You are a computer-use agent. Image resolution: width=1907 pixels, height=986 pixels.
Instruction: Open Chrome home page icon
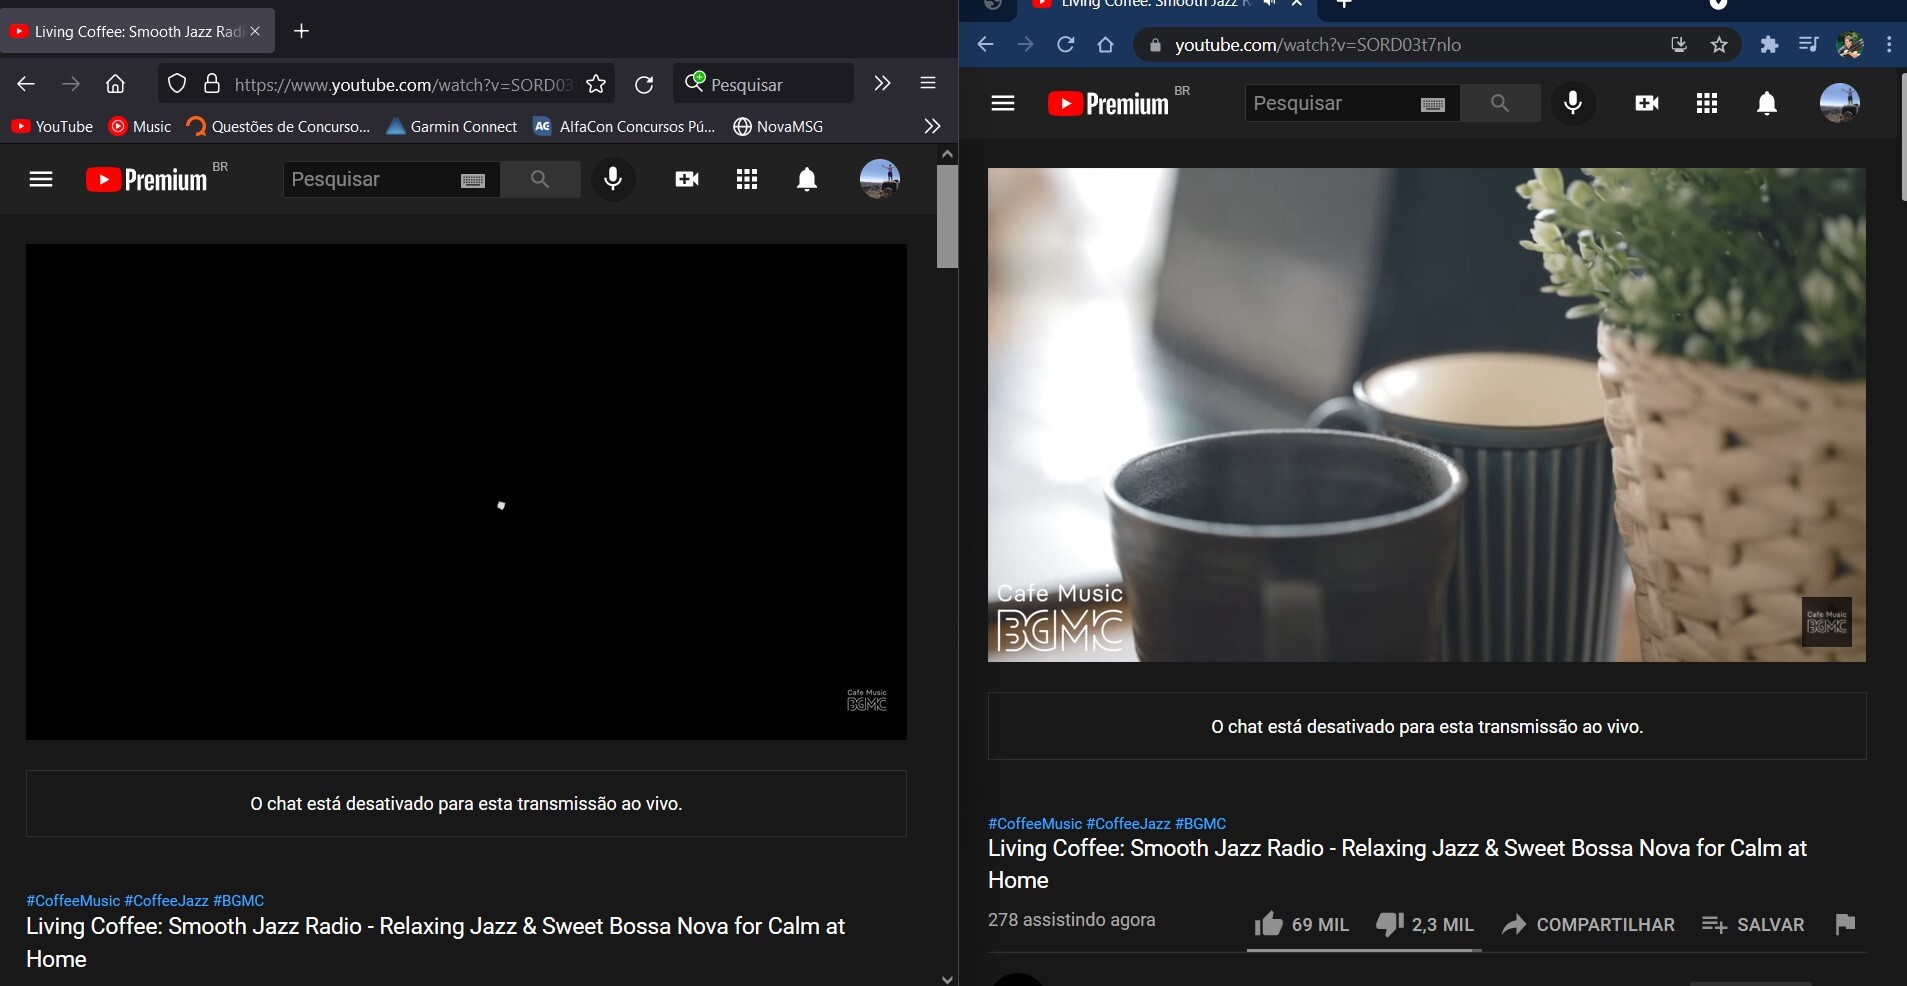1105,44
